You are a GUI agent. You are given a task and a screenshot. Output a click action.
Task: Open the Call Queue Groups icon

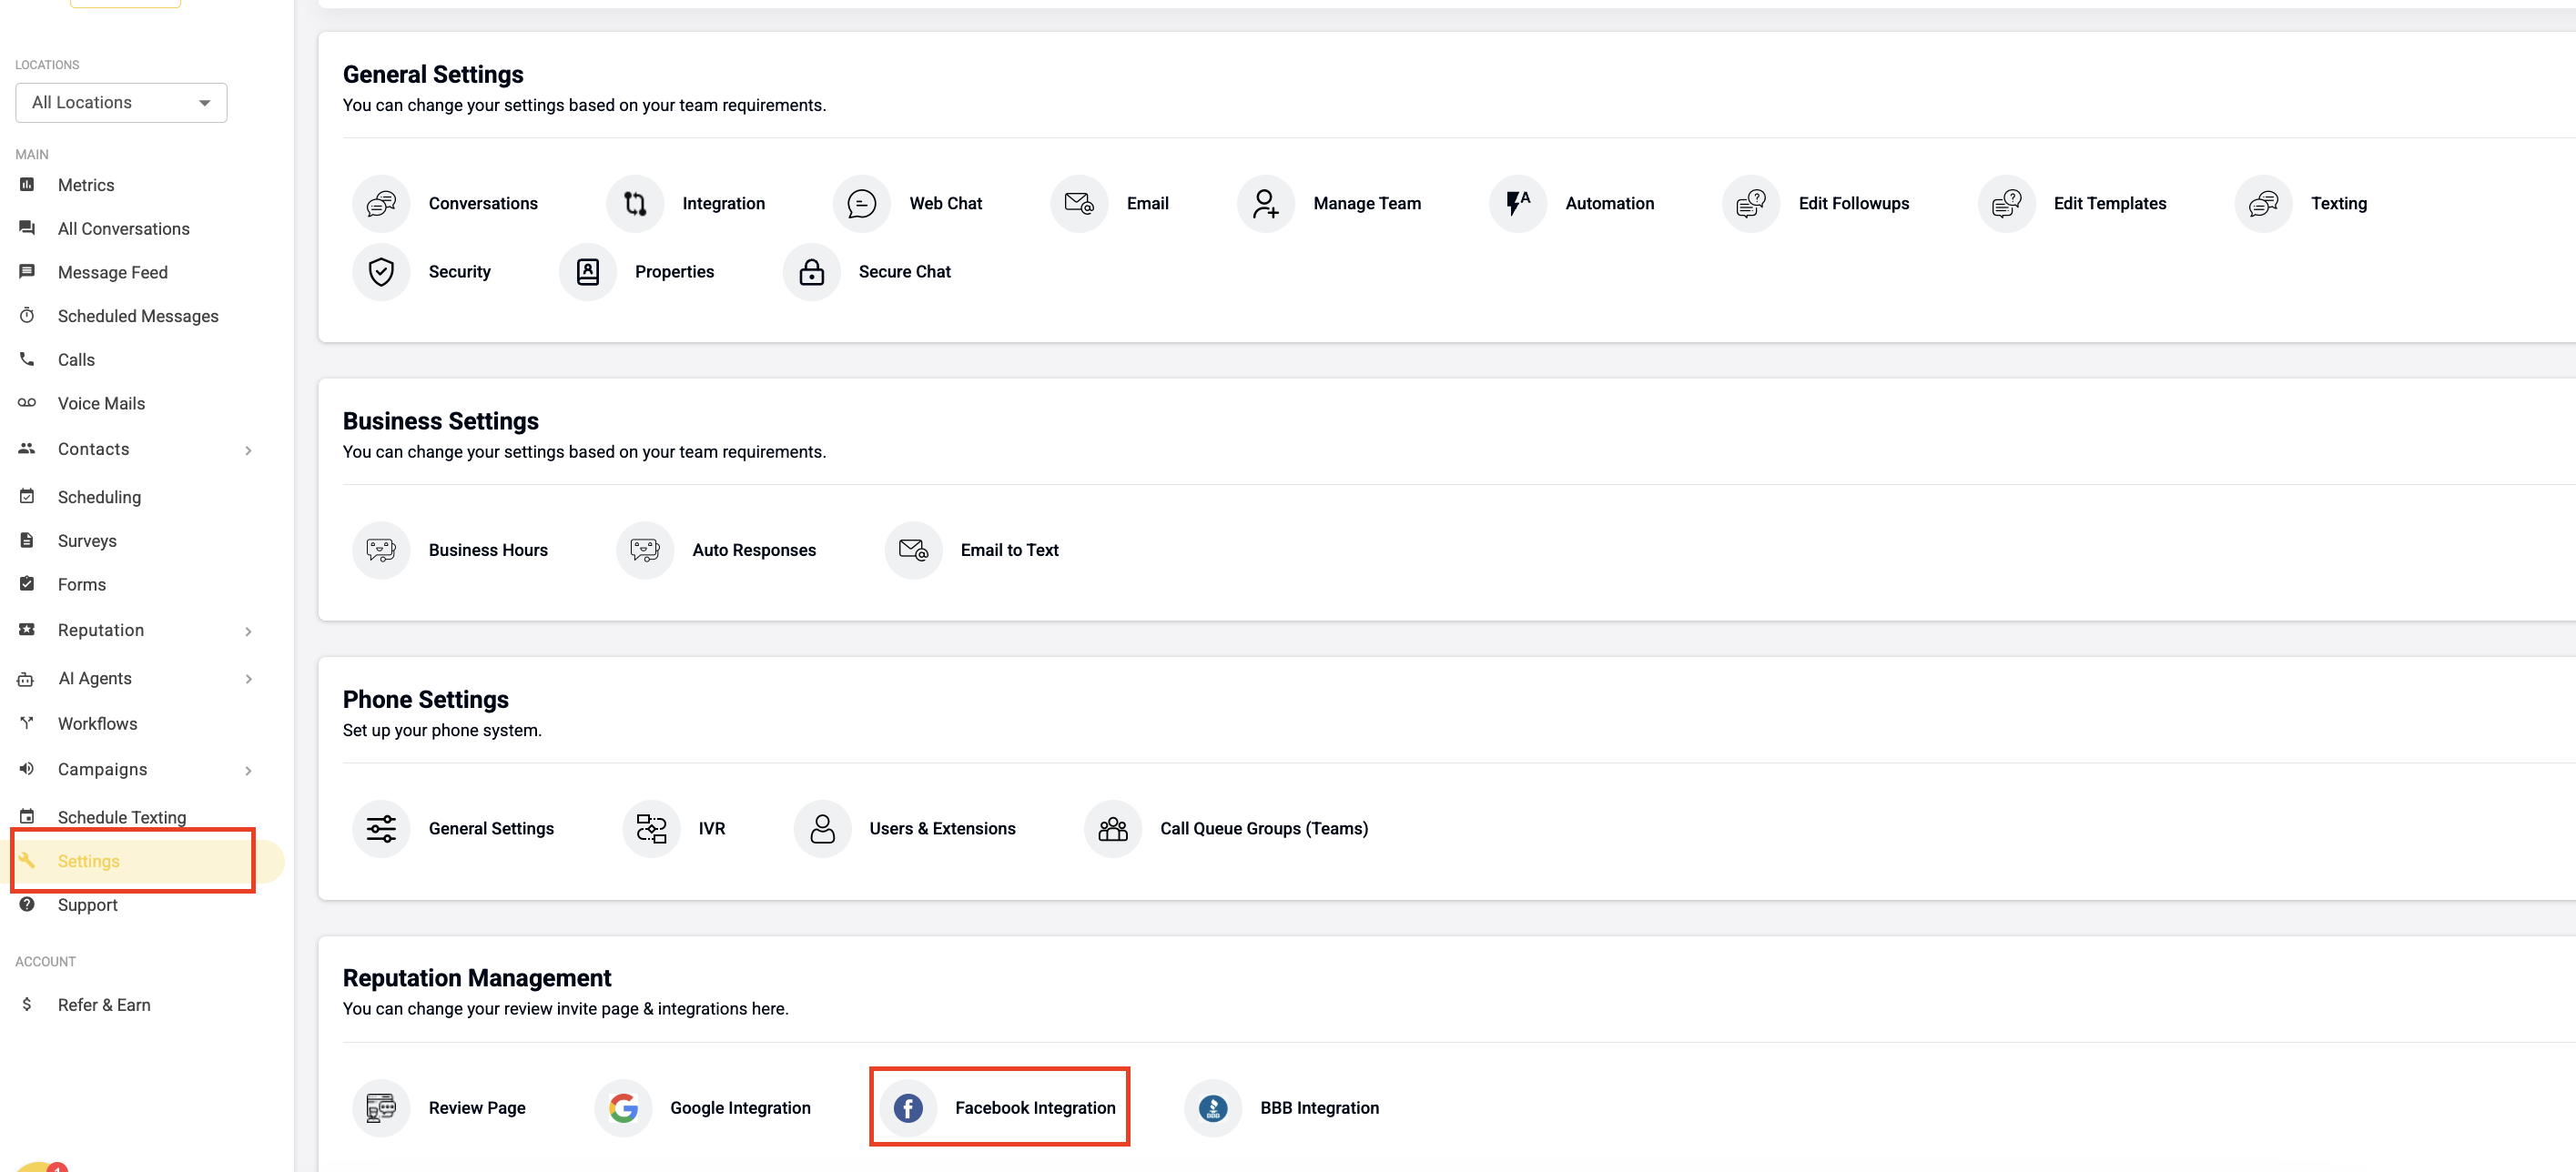click(1113, 829)
